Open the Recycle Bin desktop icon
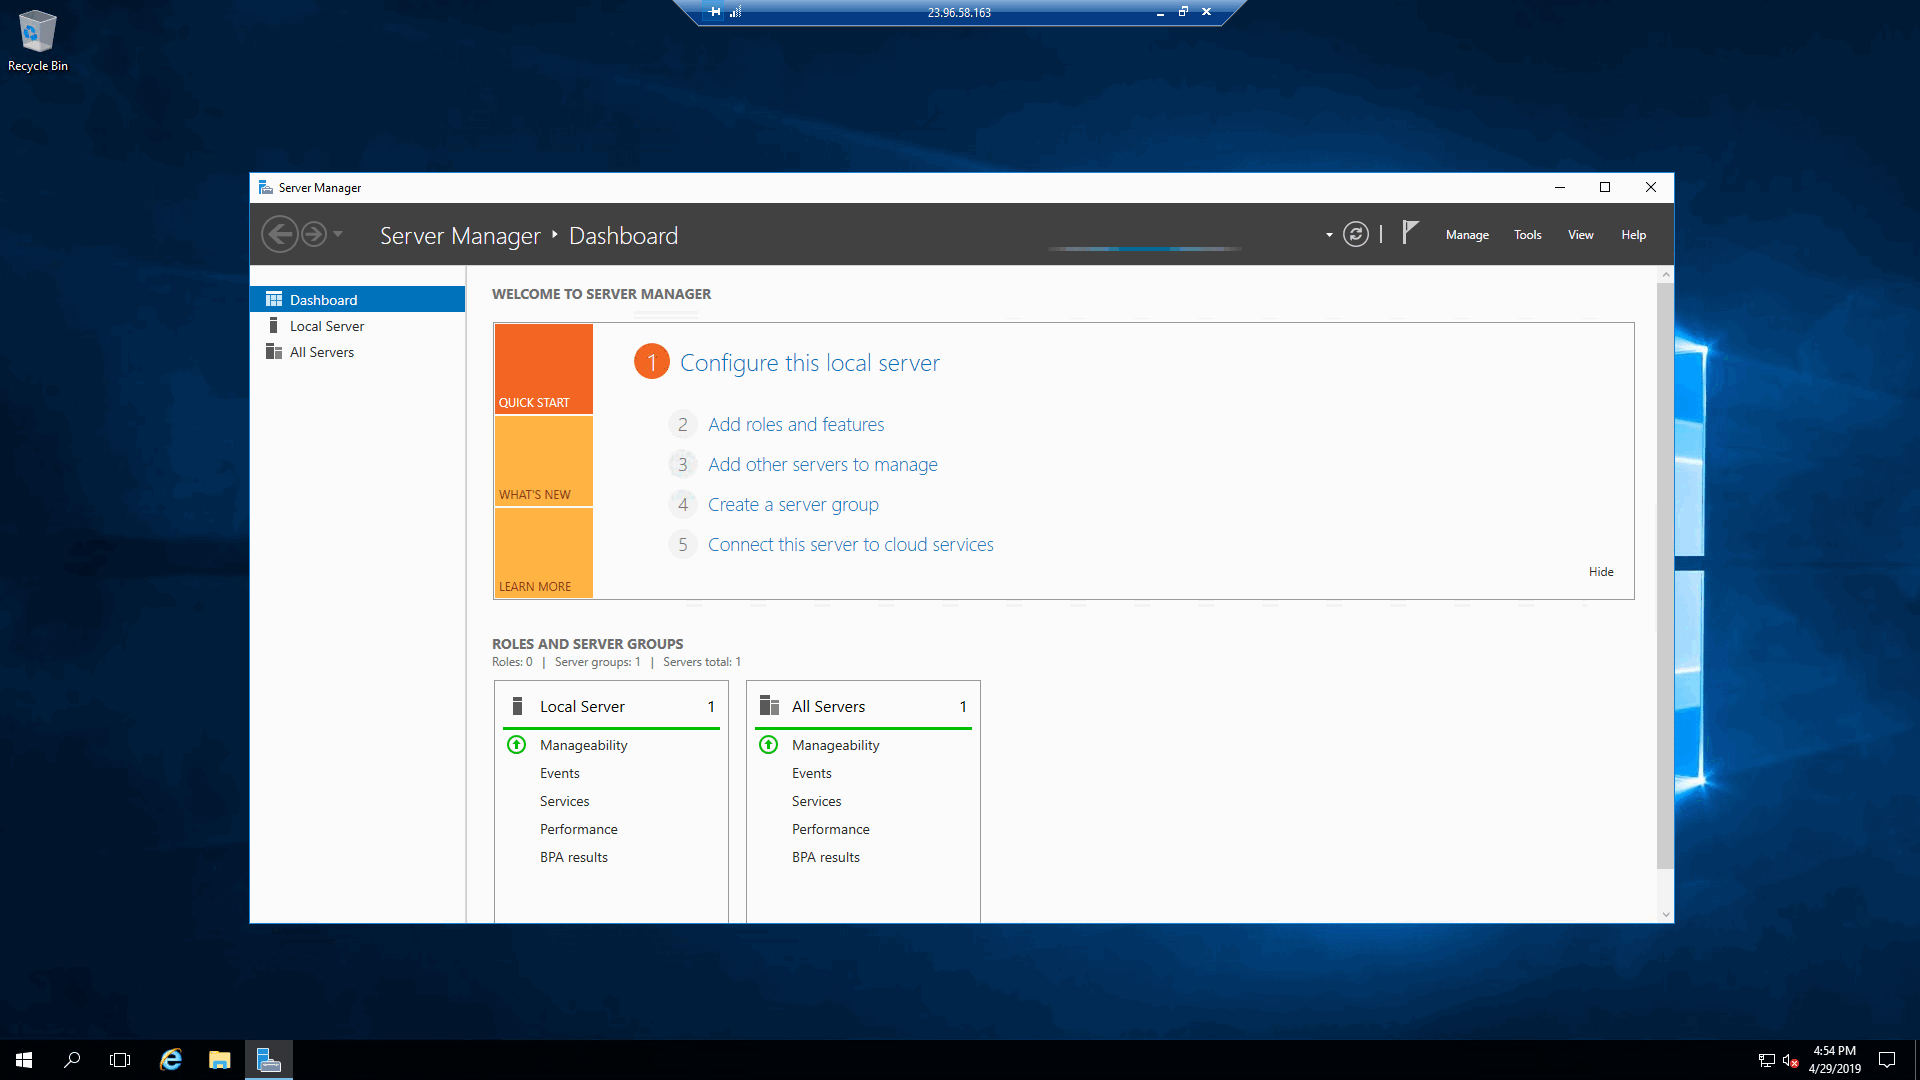The height and width of the screenshot is (1080, 1920). point(38,41)
